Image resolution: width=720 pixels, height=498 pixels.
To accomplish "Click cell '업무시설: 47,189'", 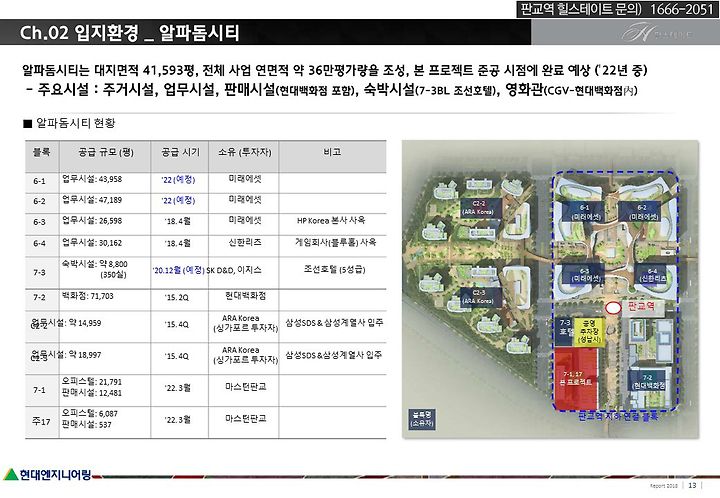I will pos(92,200).
